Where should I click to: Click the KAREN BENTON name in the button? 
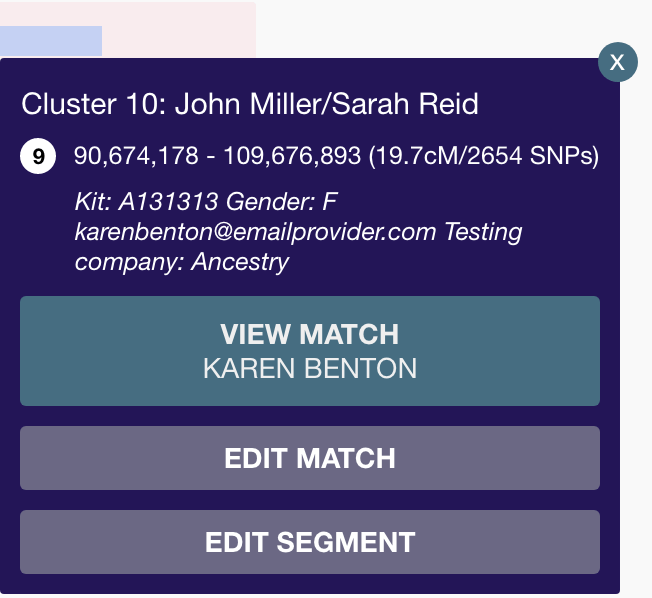click(310, 368)
